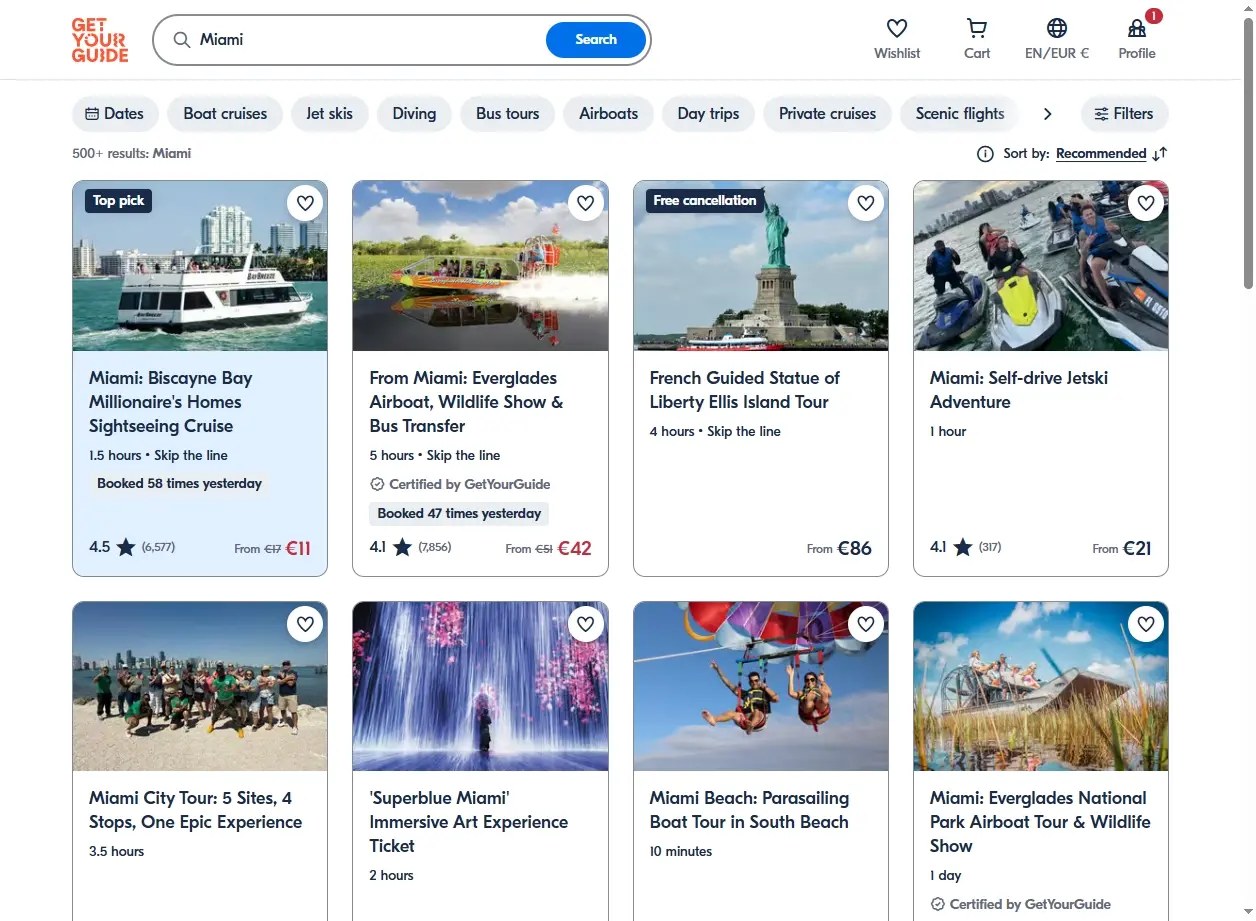Save Everglades National Park Airboat Tour to wishlist
Image resolution: width=1256 pixels, height=921 pixels.
(1146, 624)
